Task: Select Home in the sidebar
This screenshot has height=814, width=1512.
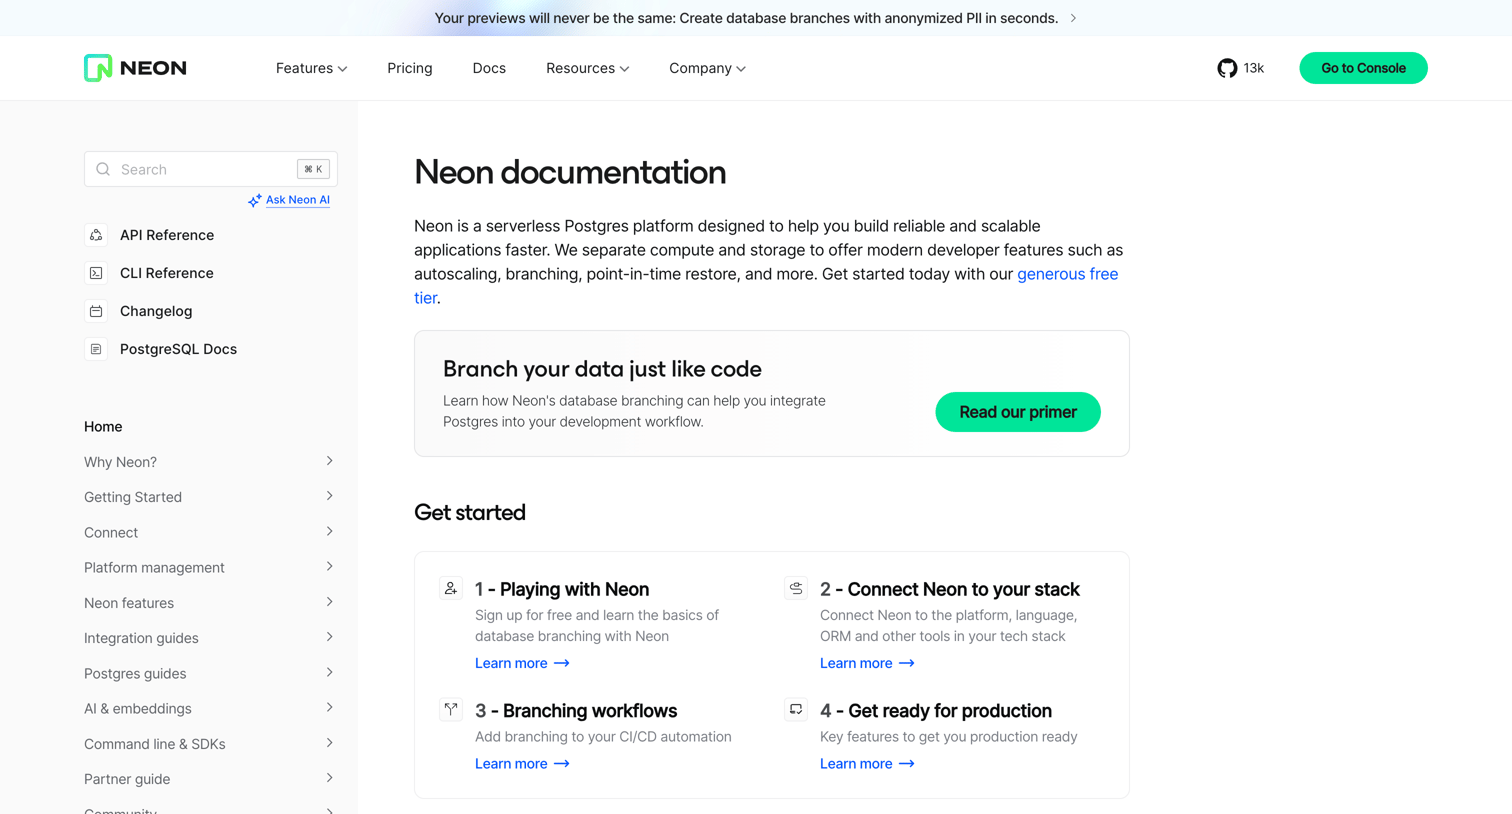Action: pyautogui.click(x=103, y=426)
